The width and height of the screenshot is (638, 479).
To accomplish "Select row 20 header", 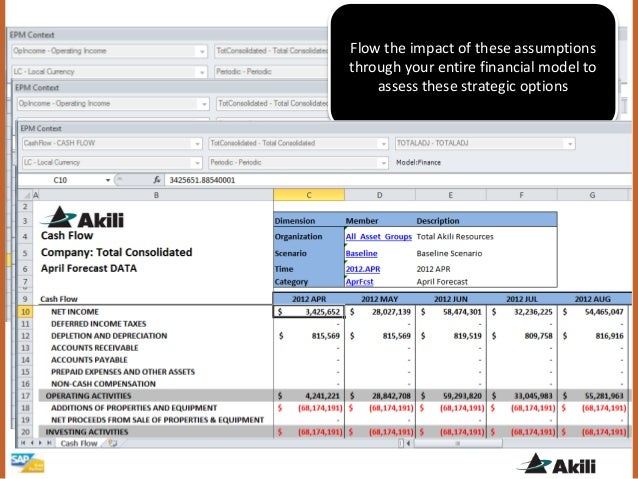I will tap(25, 432).
